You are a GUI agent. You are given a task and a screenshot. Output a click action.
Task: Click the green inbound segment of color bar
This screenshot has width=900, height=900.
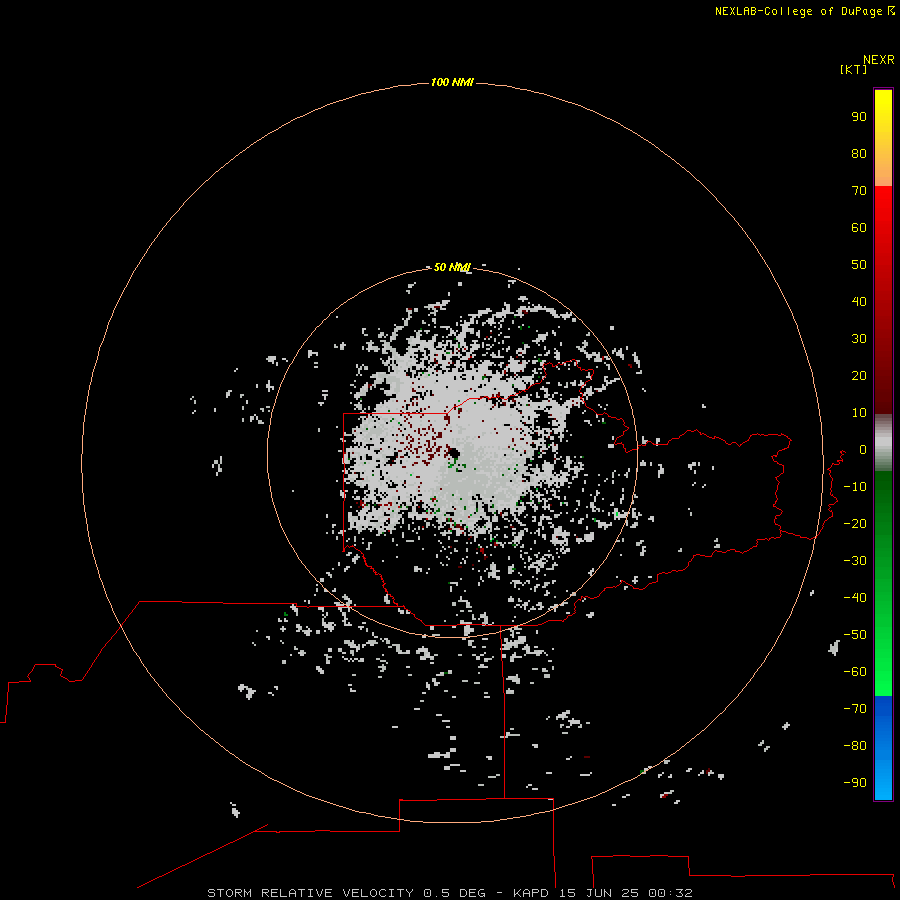(883, 583)
